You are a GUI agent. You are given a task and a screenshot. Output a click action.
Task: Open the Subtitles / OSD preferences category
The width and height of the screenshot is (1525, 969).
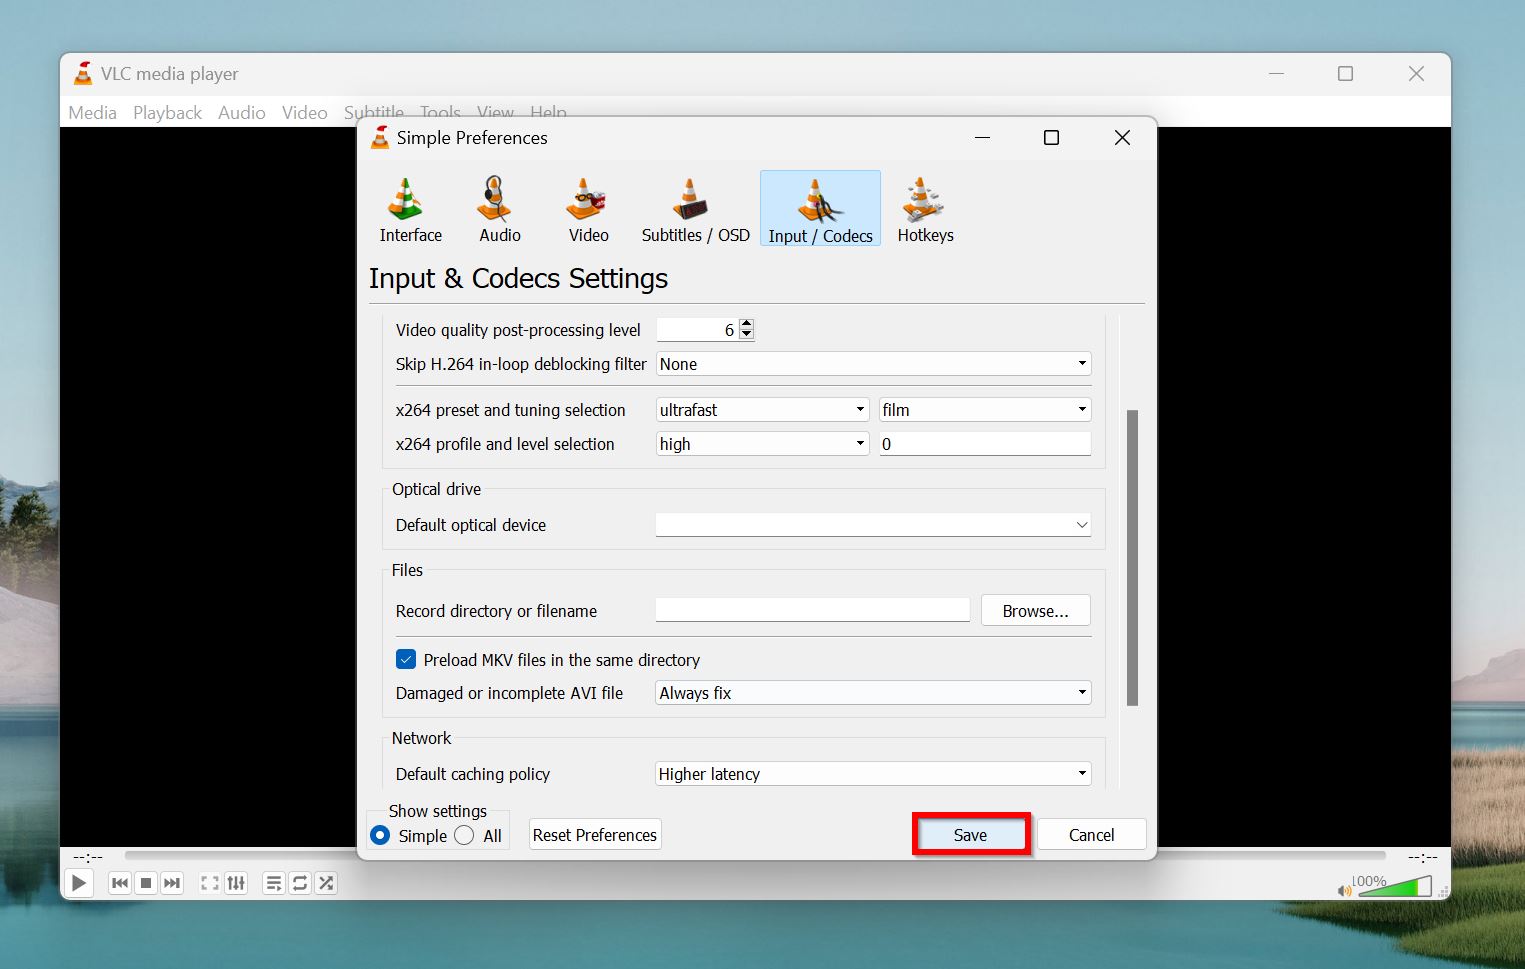click(x=695, y=209)
